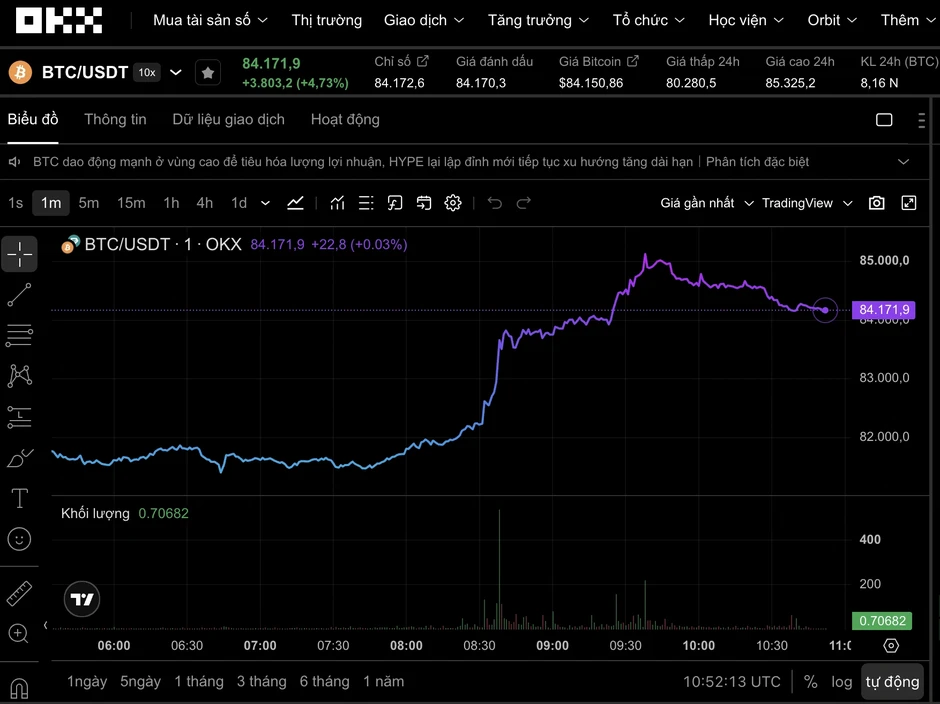940x704 pixels.
Task: Set range to 1ngày
Action: tap(87, 682)
